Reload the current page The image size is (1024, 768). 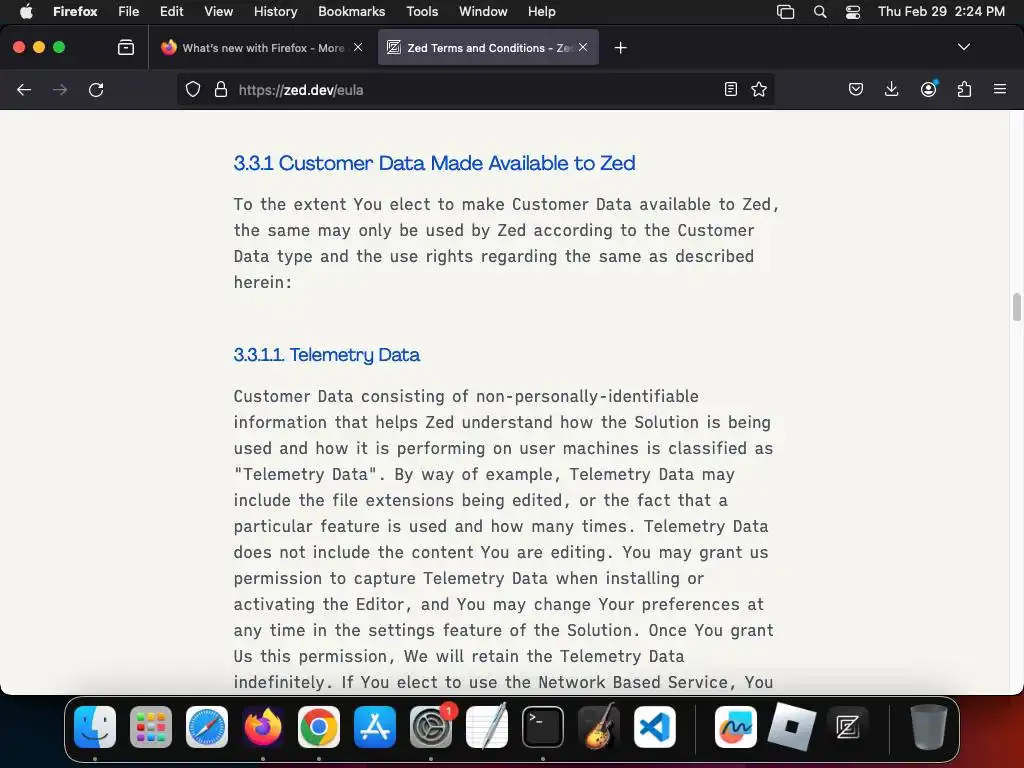[96, 89]
